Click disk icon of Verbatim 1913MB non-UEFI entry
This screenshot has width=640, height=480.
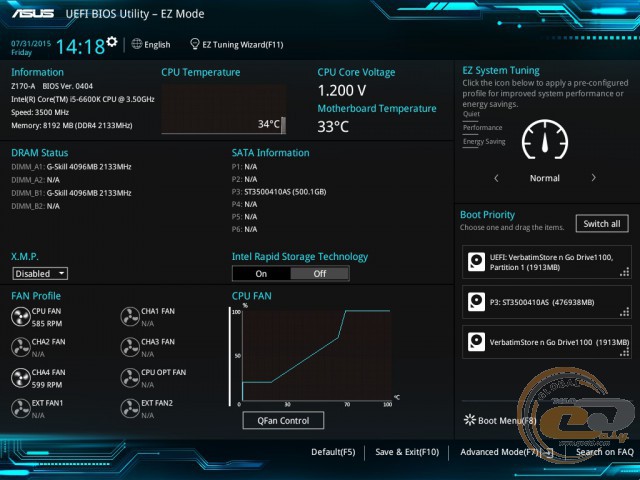pos(476,342)
